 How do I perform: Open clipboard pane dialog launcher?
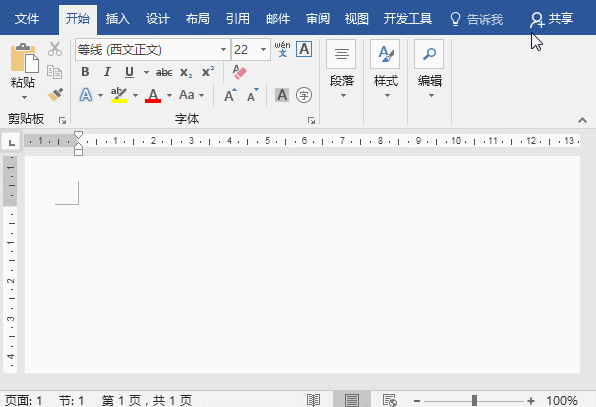[62, 121]
